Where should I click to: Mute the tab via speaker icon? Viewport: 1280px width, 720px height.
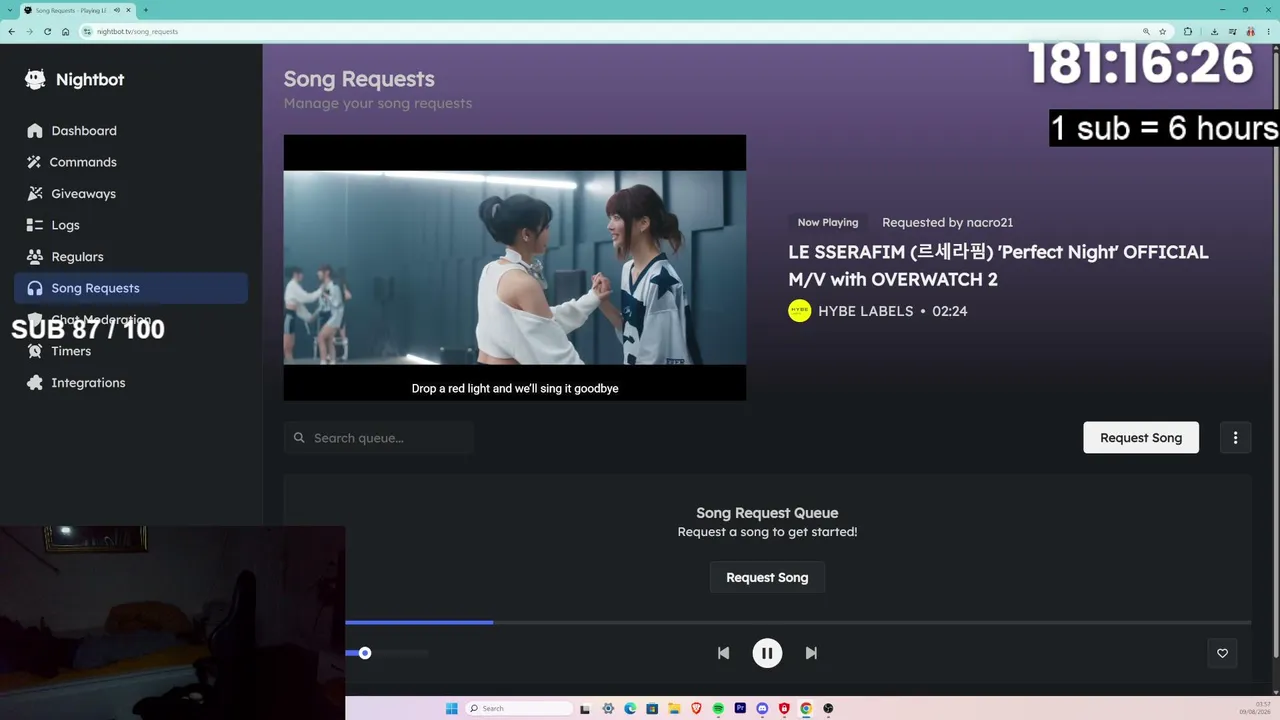coord(117,10)
